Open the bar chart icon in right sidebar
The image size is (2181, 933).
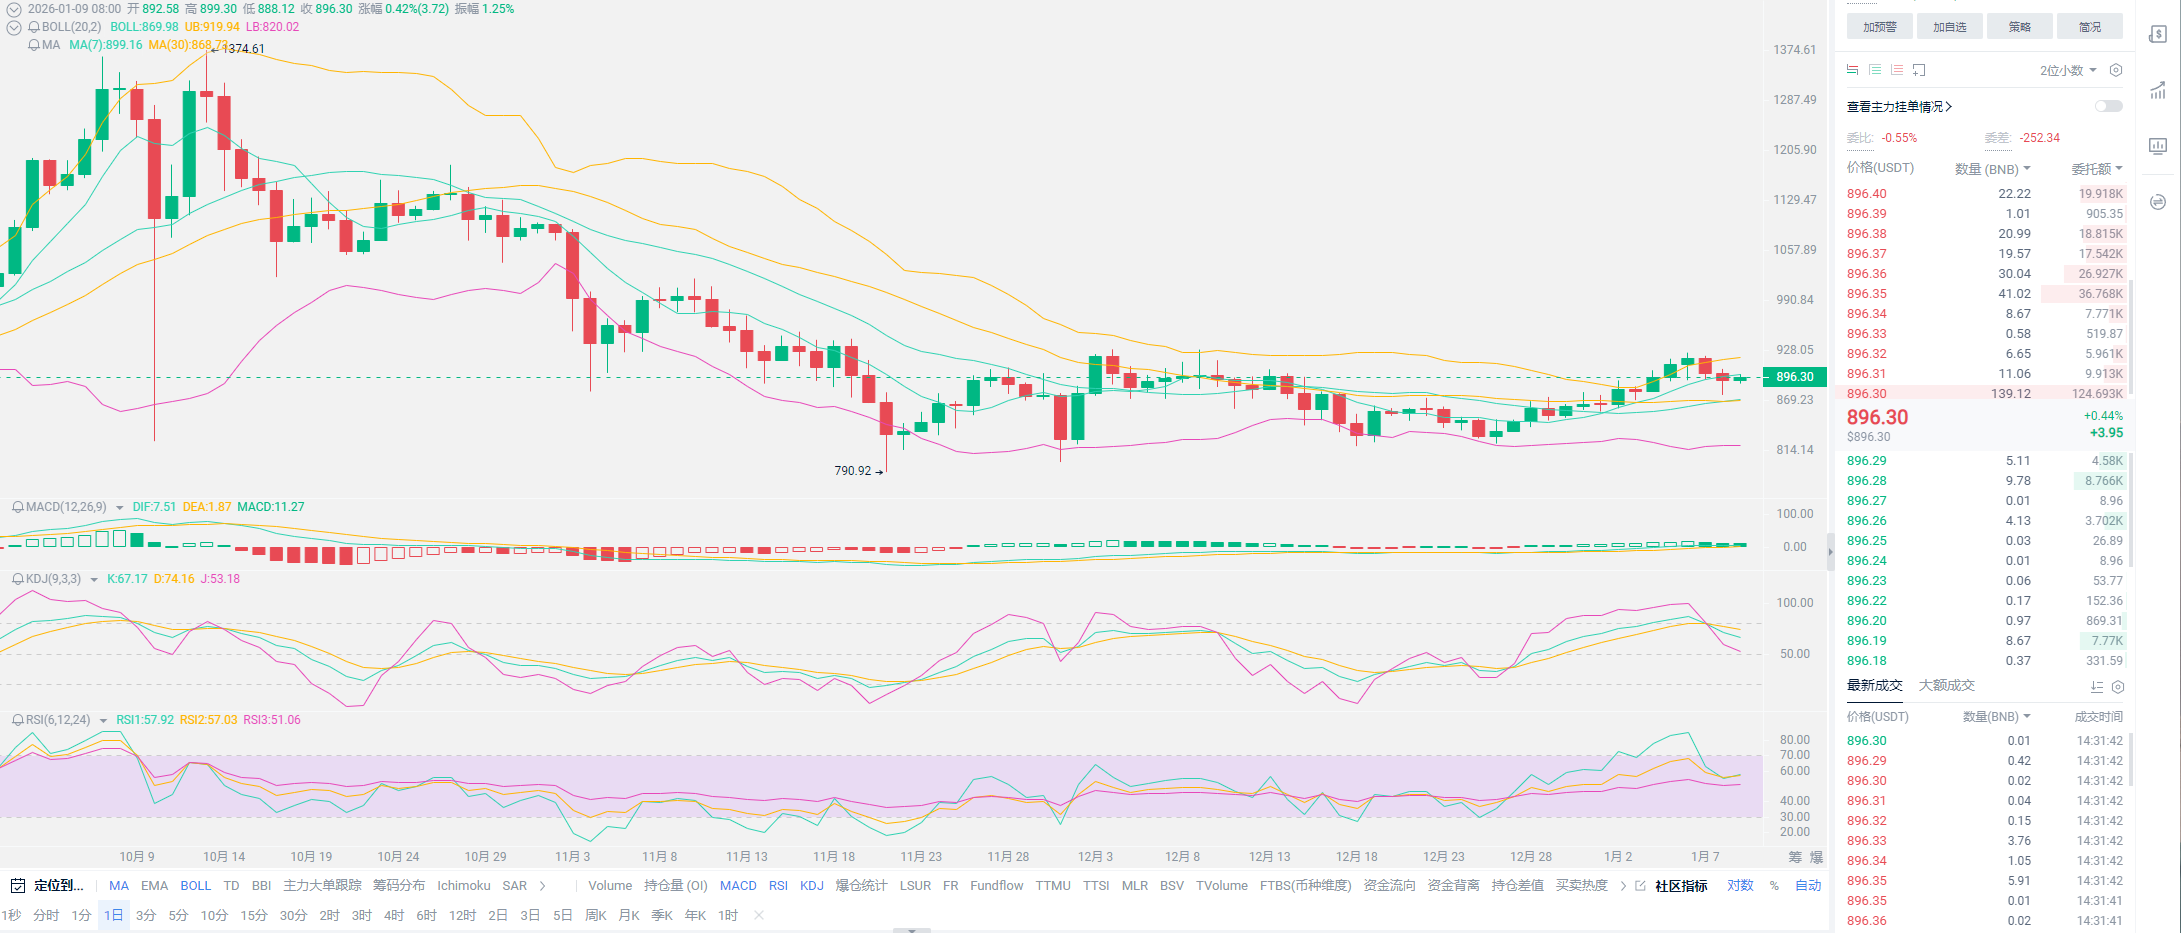2158,146
